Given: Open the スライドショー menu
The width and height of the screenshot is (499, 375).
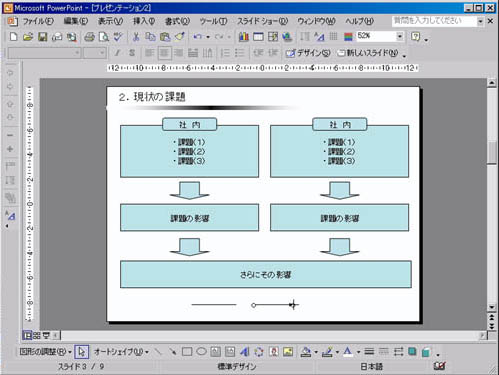Looking at the screenshot, I should 262,21.
